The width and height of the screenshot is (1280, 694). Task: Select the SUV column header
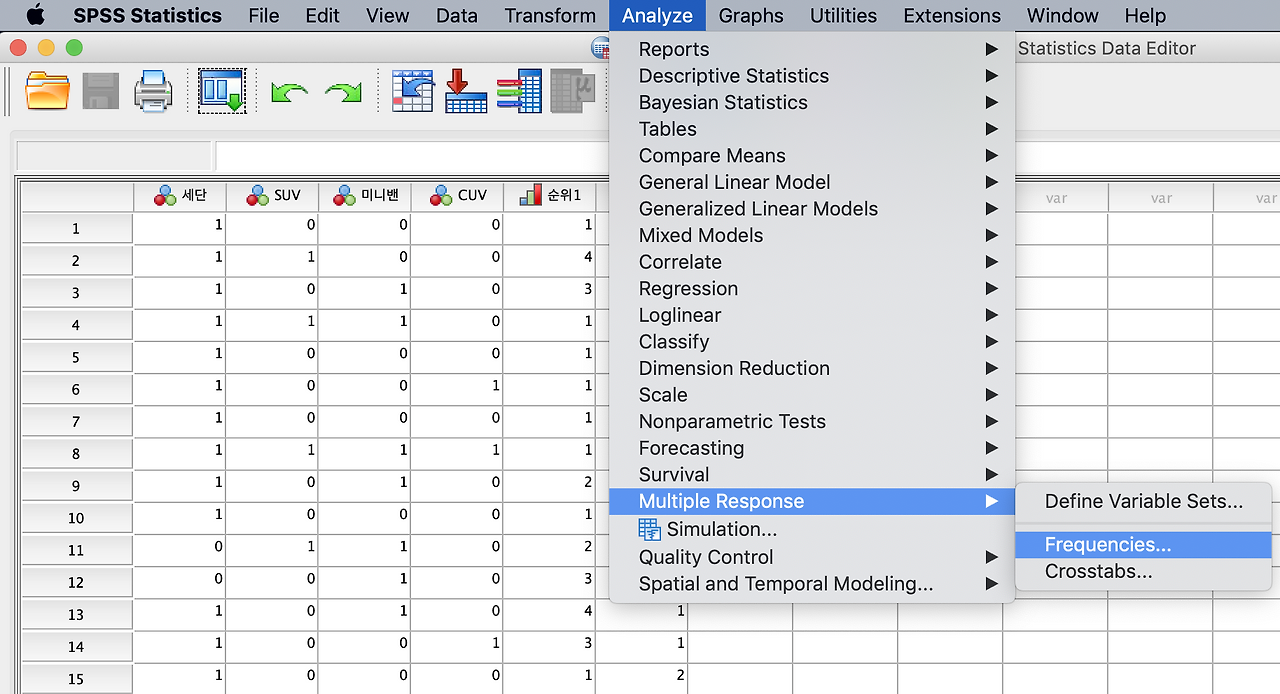[x=272, y=197]
